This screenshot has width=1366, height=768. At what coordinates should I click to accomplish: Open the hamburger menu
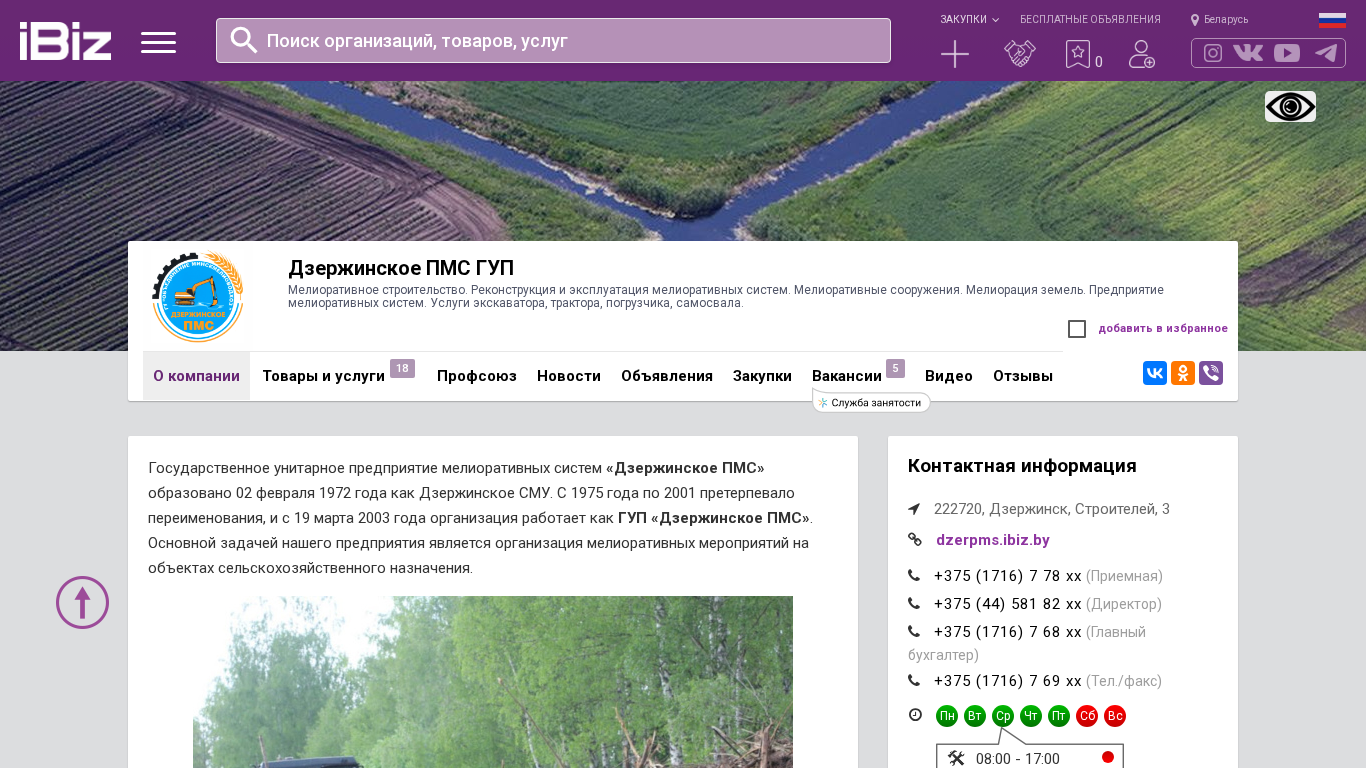coord(158,42)
